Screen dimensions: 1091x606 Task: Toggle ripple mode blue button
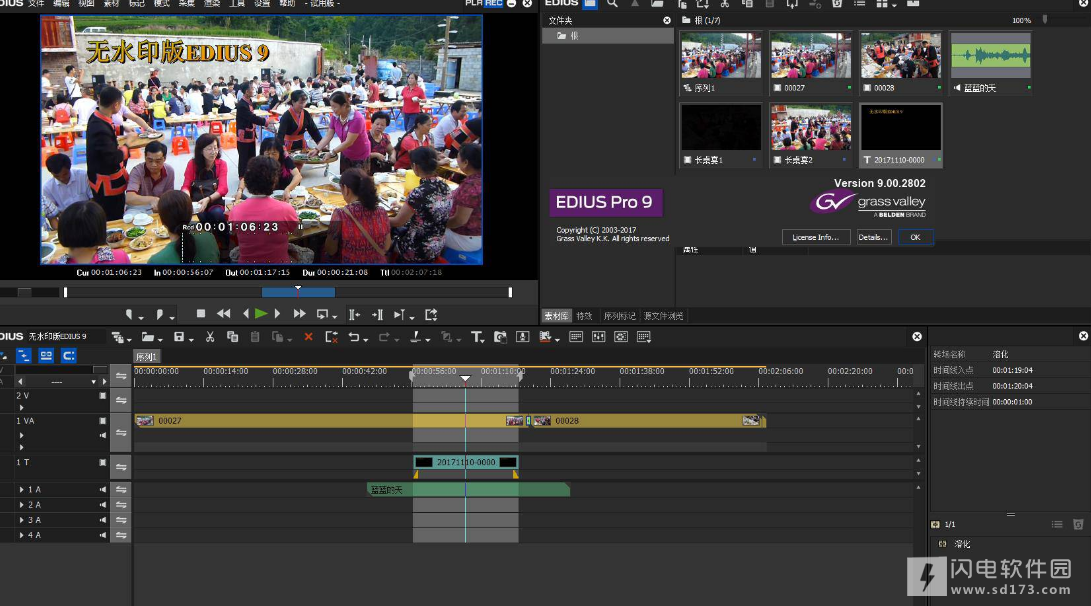24,356
